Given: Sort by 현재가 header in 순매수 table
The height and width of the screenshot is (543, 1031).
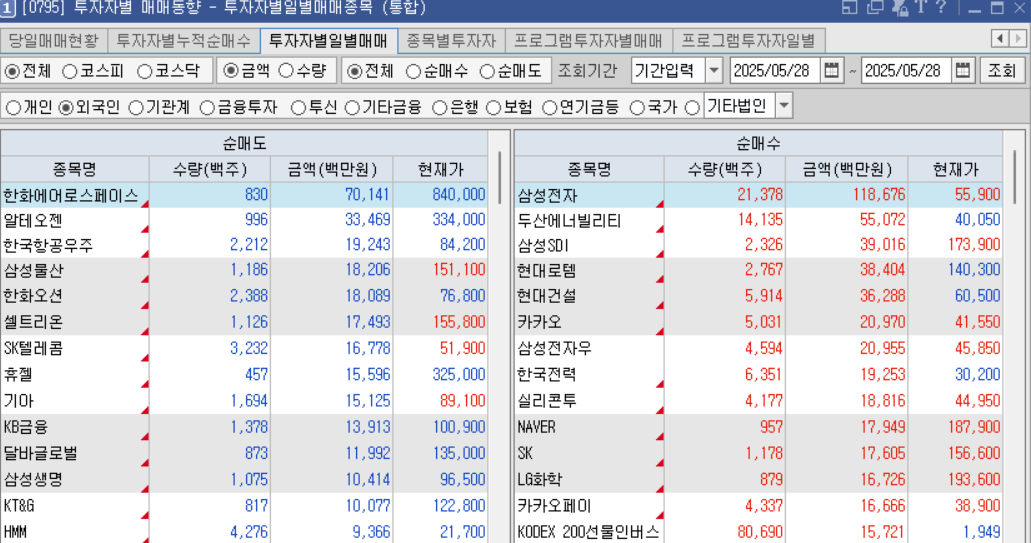Looking at the screenshot, I should tap(955, 170).
